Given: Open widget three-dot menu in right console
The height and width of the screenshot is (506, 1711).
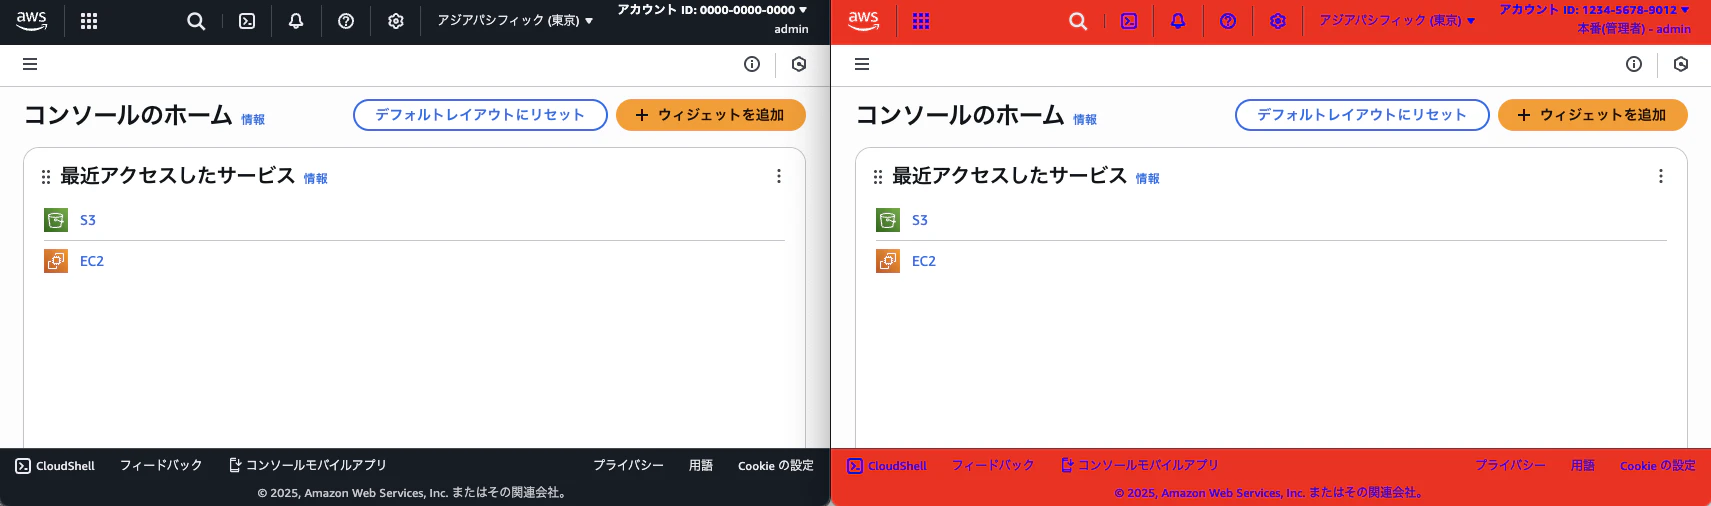Looking at the screenshot, I should (x=1661, y=176).
